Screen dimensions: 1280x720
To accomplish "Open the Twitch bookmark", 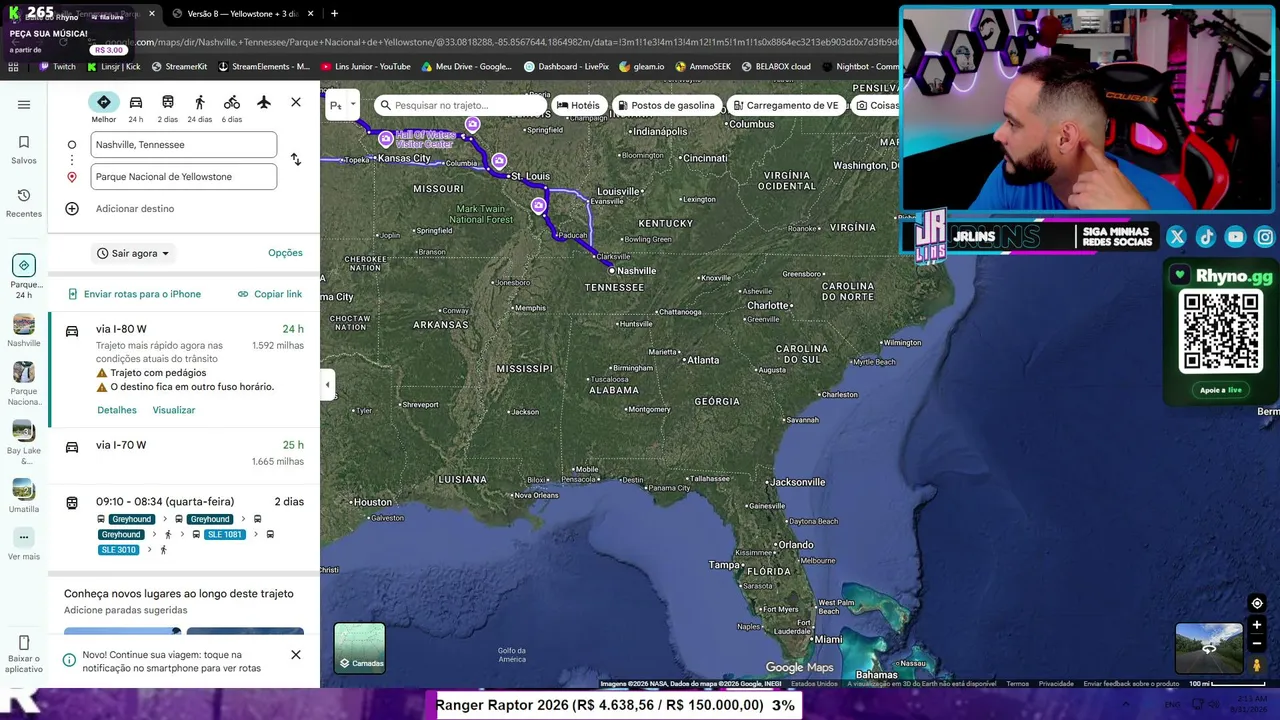I will pos(57,67).
